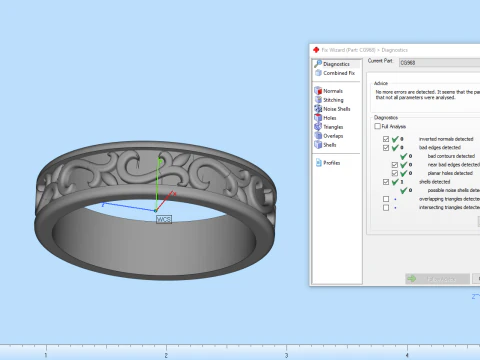Click the Current Part field showing CG968
Screen dimensions: 480x360
439,63
